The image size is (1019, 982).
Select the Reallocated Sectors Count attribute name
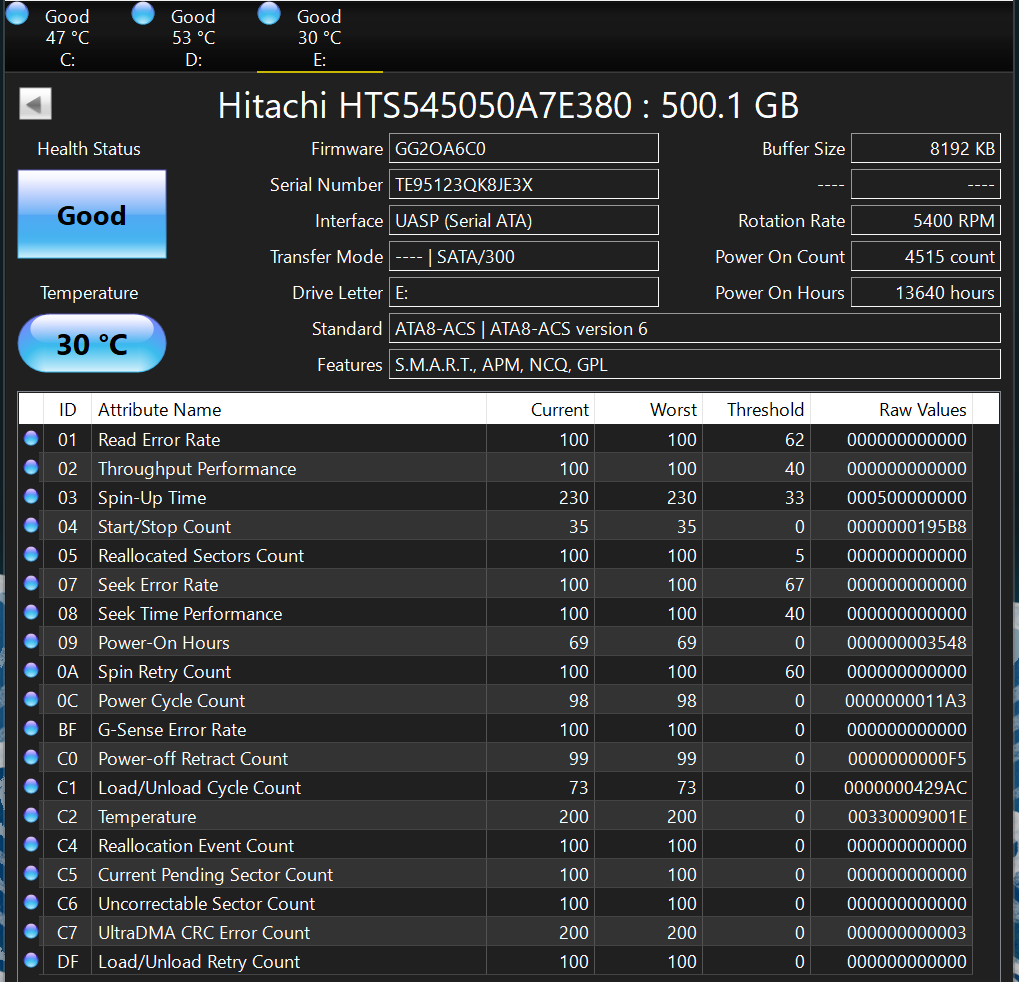tap(201, 556)
